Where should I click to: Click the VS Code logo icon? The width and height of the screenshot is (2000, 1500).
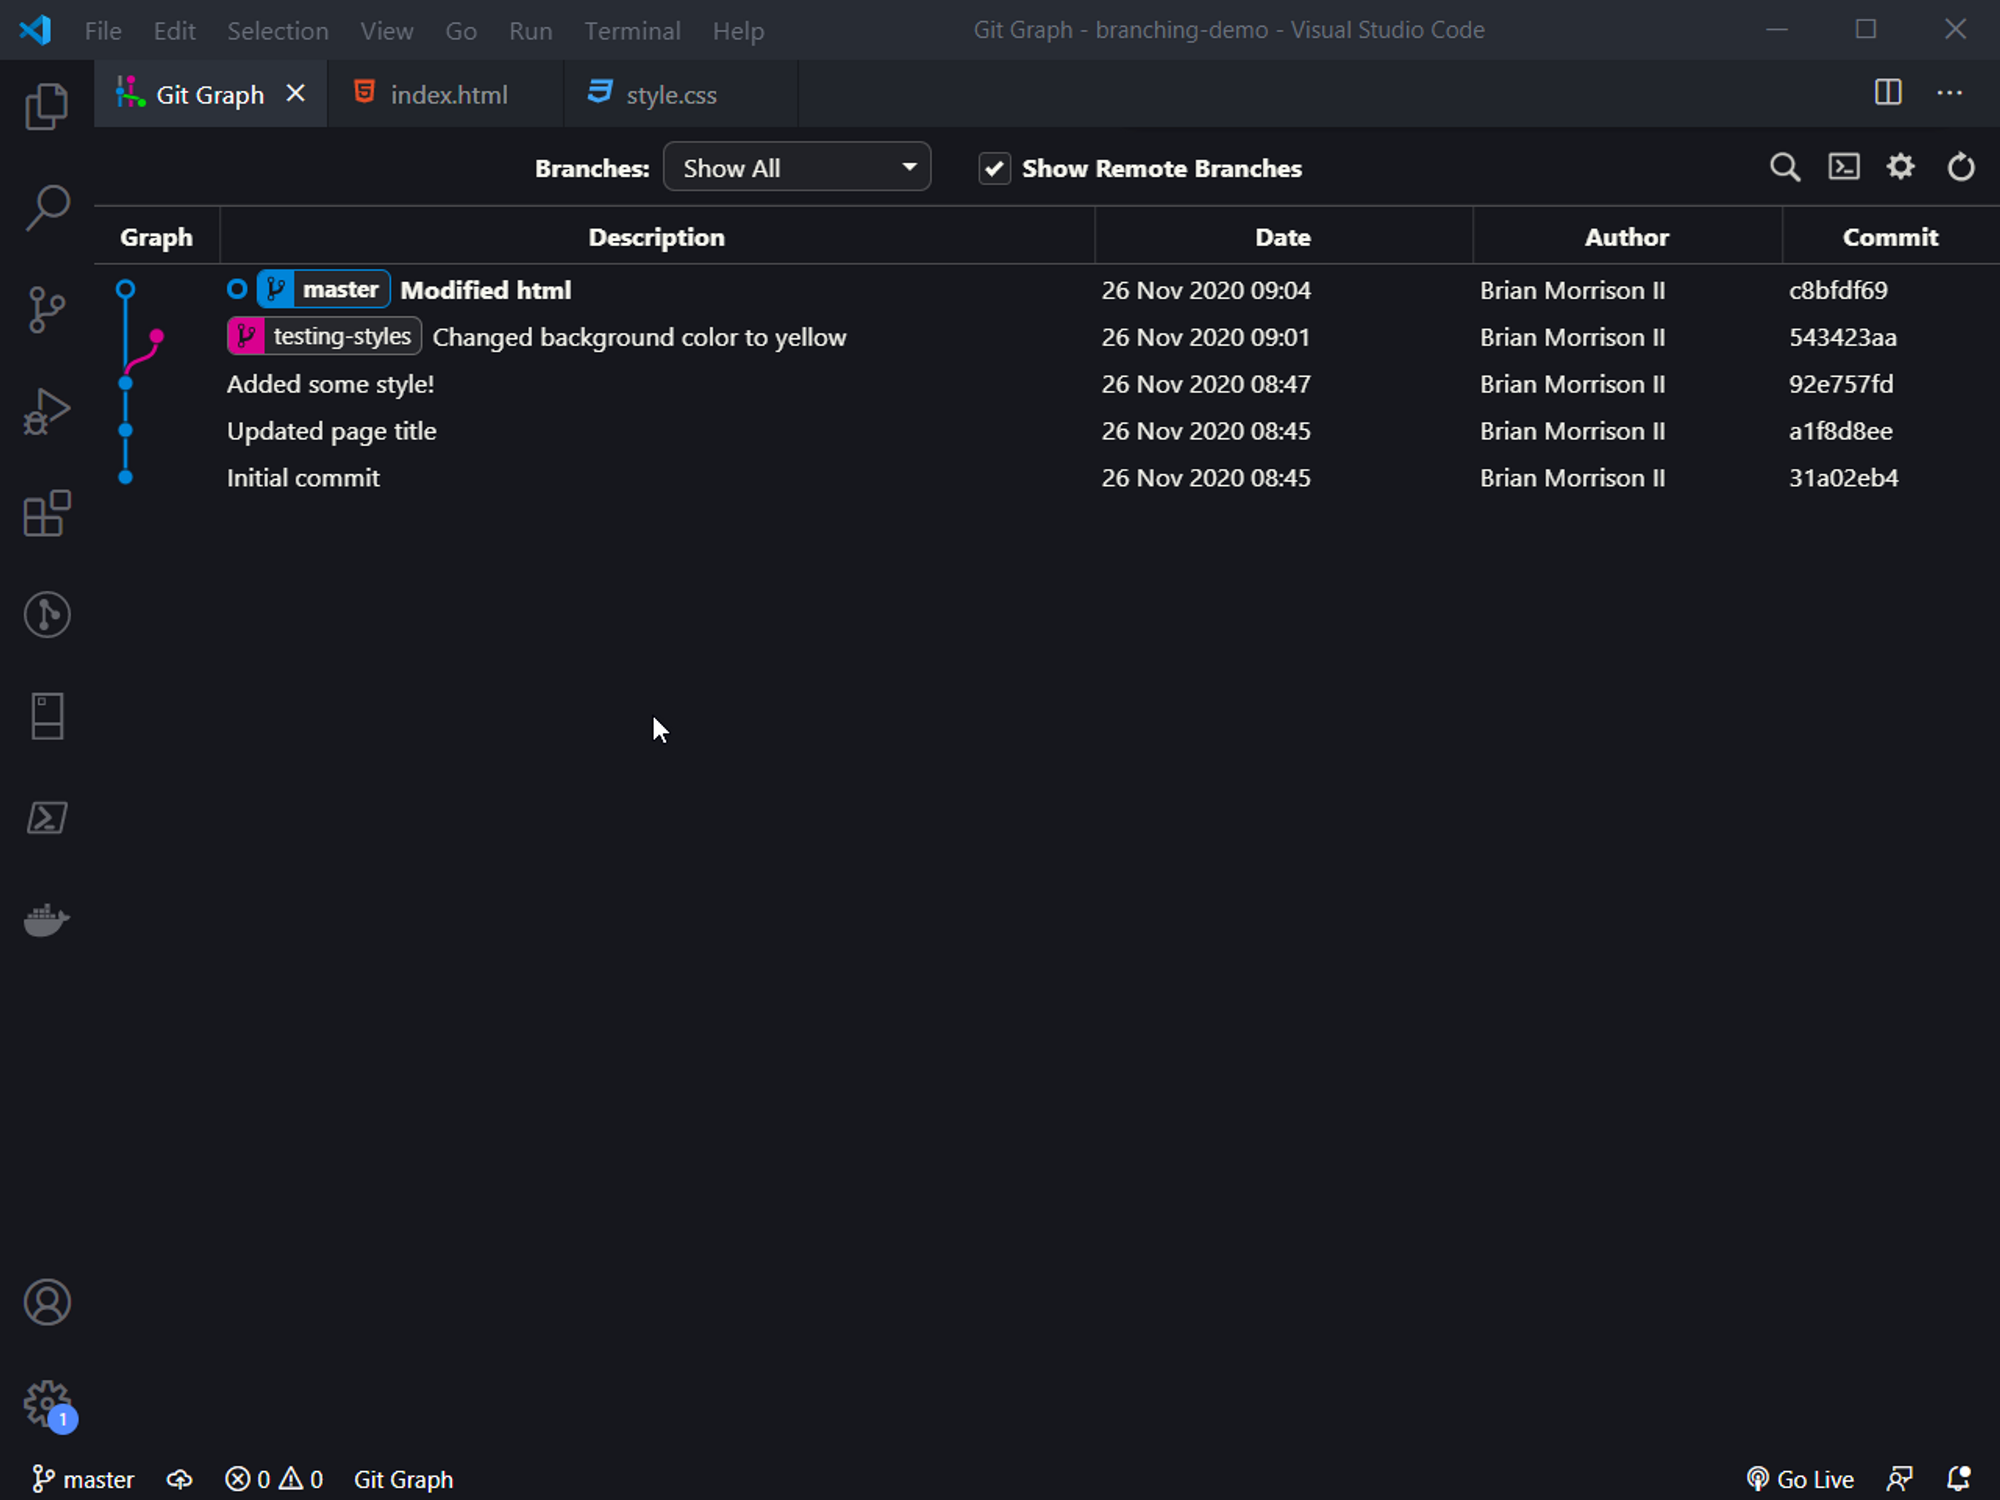point(36,30)
